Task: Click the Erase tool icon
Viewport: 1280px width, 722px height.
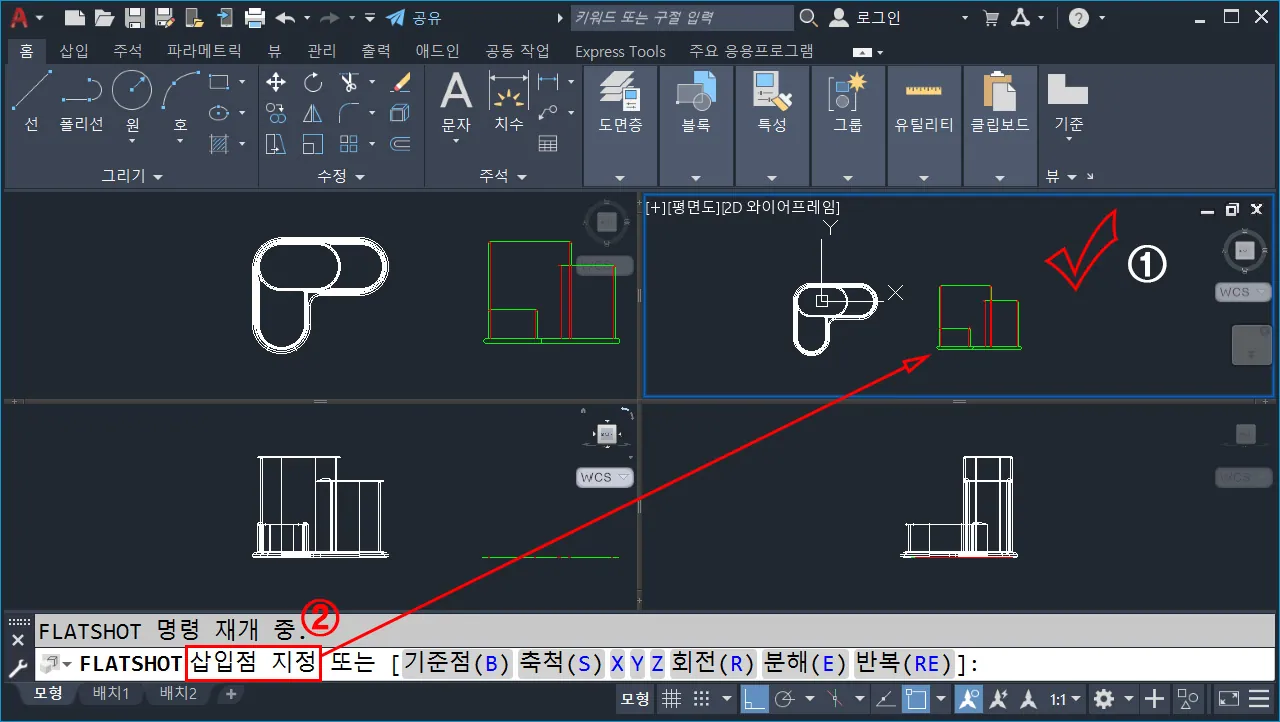Action: [400, 82]
